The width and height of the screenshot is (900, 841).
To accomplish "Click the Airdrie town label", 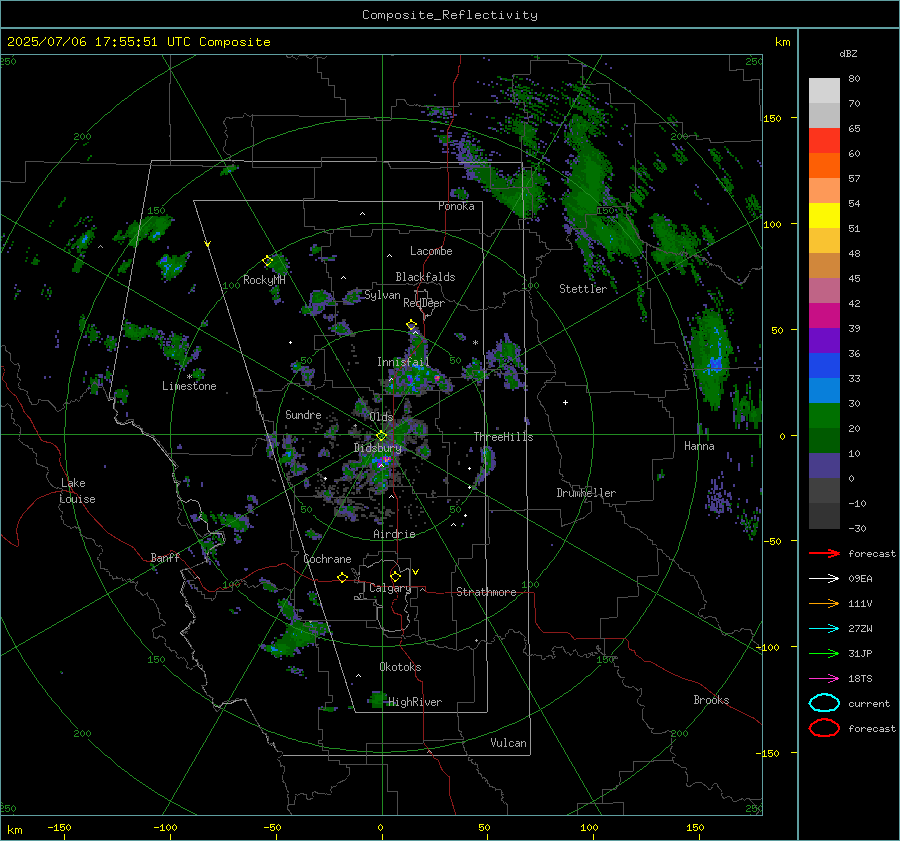I will (394, 534).
